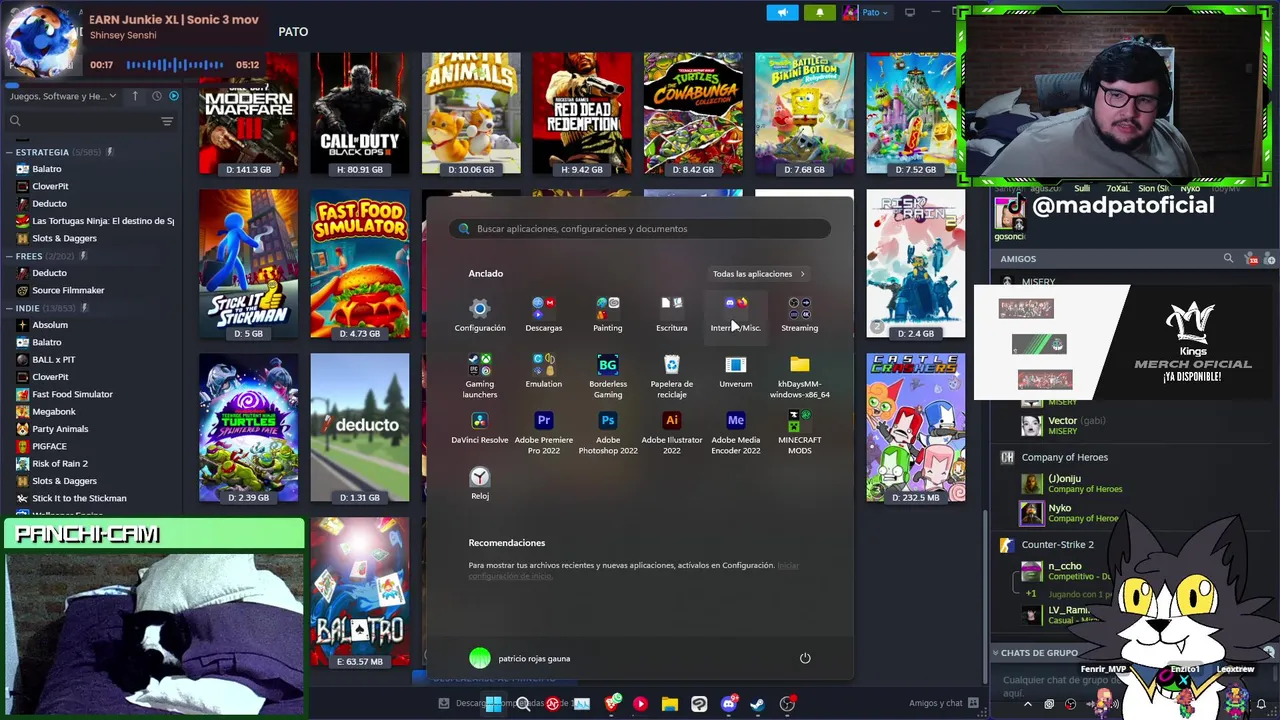This screenshot has width=1280, height=720.
Task: Select Absolum in the INDIE list
Action: (x=50, y=325)
